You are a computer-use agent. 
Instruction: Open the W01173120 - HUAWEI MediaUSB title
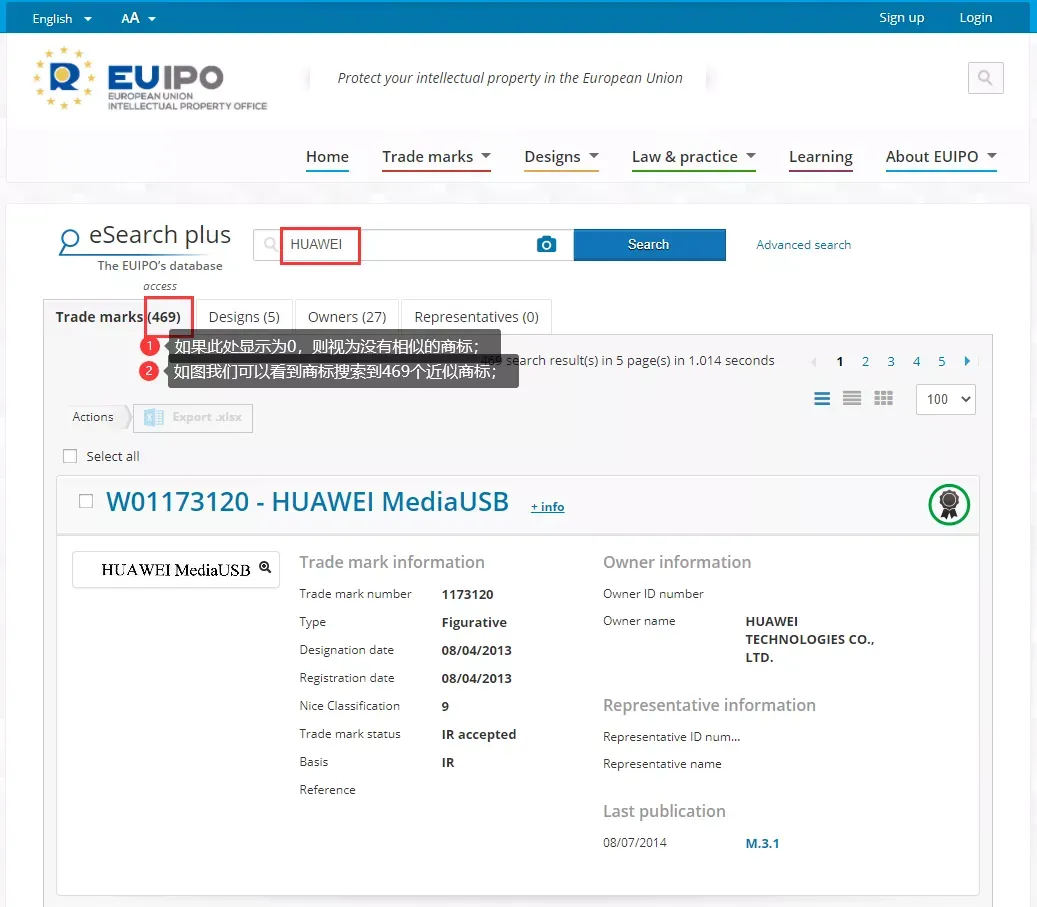click(x=308, y=501)
